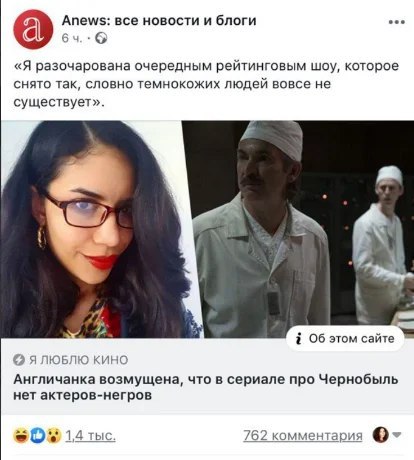Screen dimensions: 414x460
Task: Open 'Anews: все новости и блоги' page
Action: click(x=159, y=21)
